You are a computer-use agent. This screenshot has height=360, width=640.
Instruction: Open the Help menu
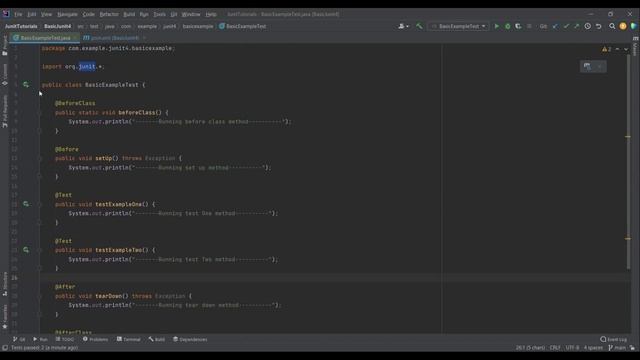coord(211,14)
